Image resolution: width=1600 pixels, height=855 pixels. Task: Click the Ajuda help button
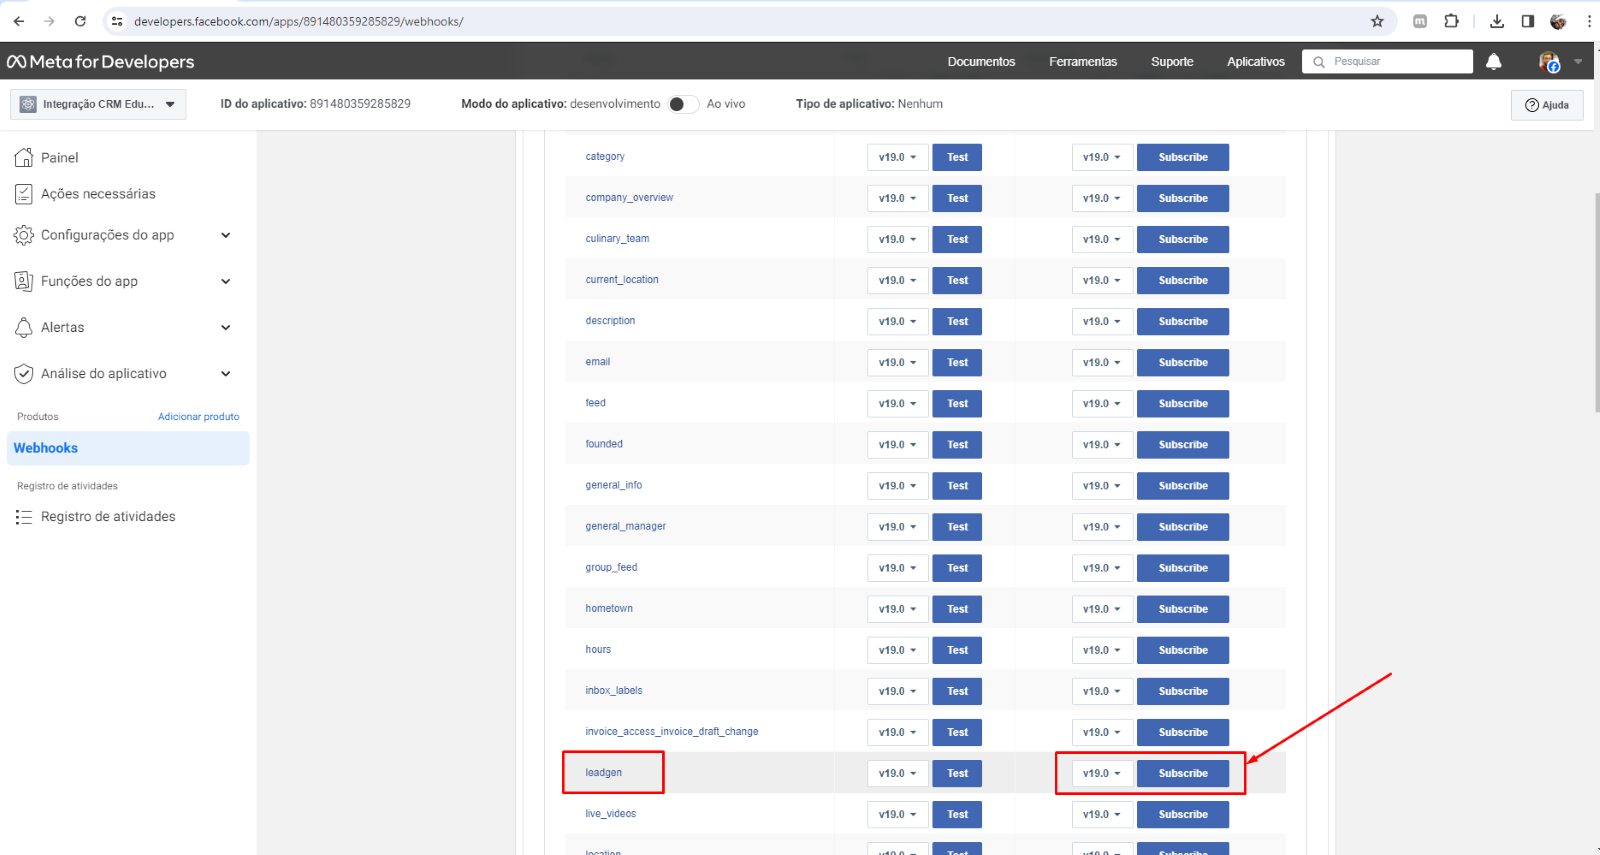(x=1547, y=105)
